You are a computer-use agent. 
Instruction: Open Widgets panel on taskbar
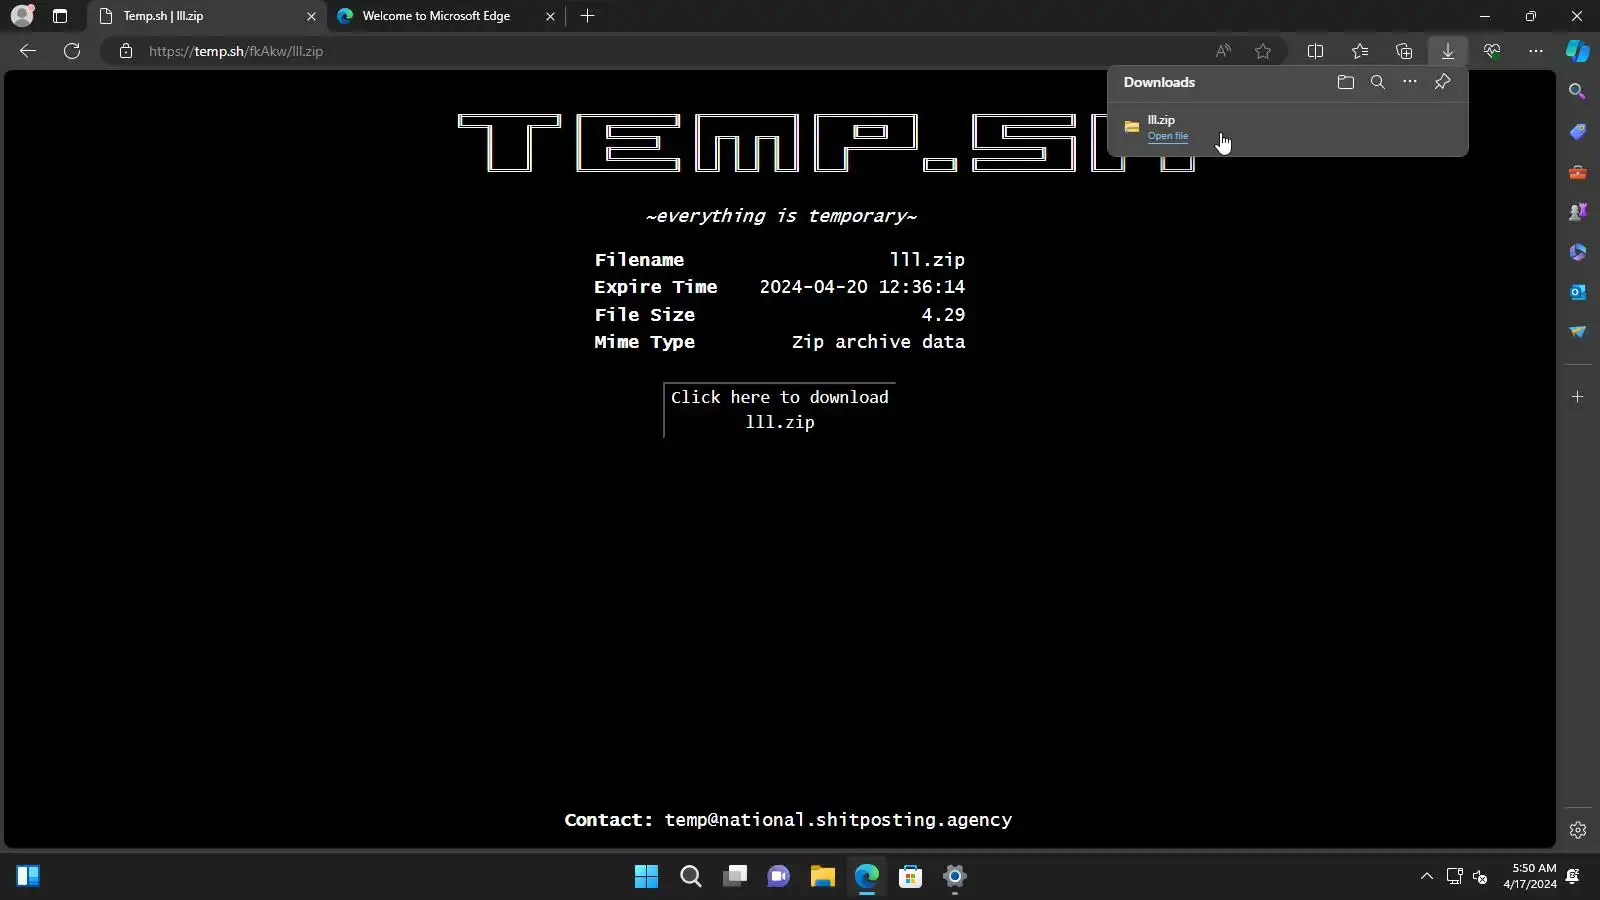click(x=28, y=877)
